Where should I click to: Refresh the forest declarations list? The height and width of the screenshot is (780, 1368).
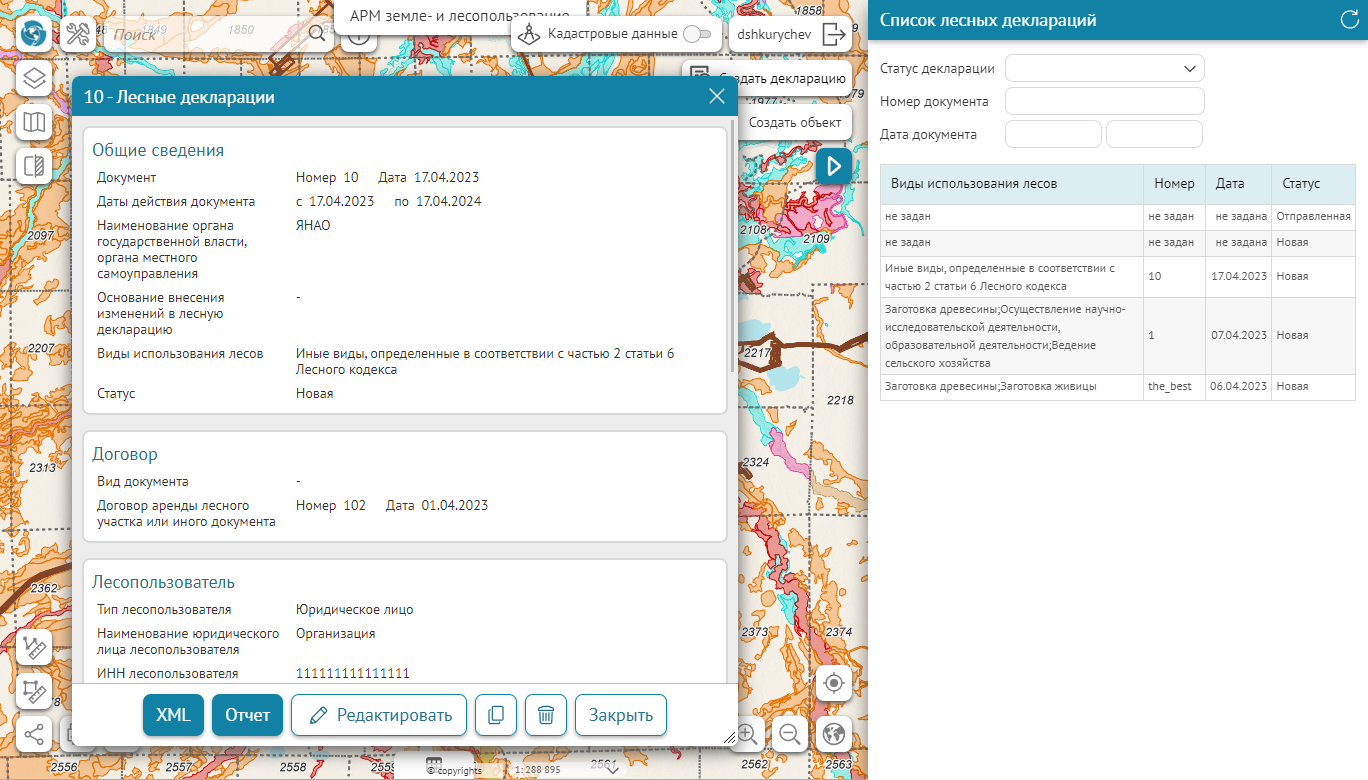1348,20
